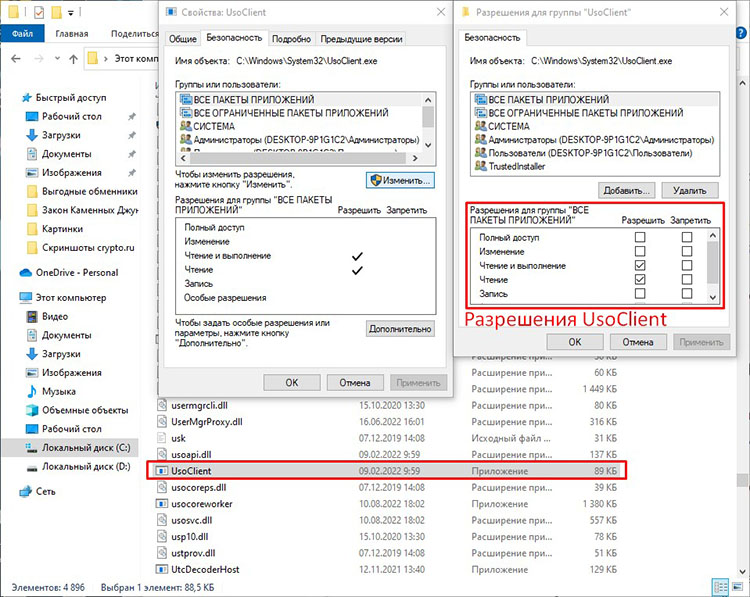Screen dimensions: 750x597
Task: Click the Дополнительно advanced permissions button
Action: [x=400, y=328]
